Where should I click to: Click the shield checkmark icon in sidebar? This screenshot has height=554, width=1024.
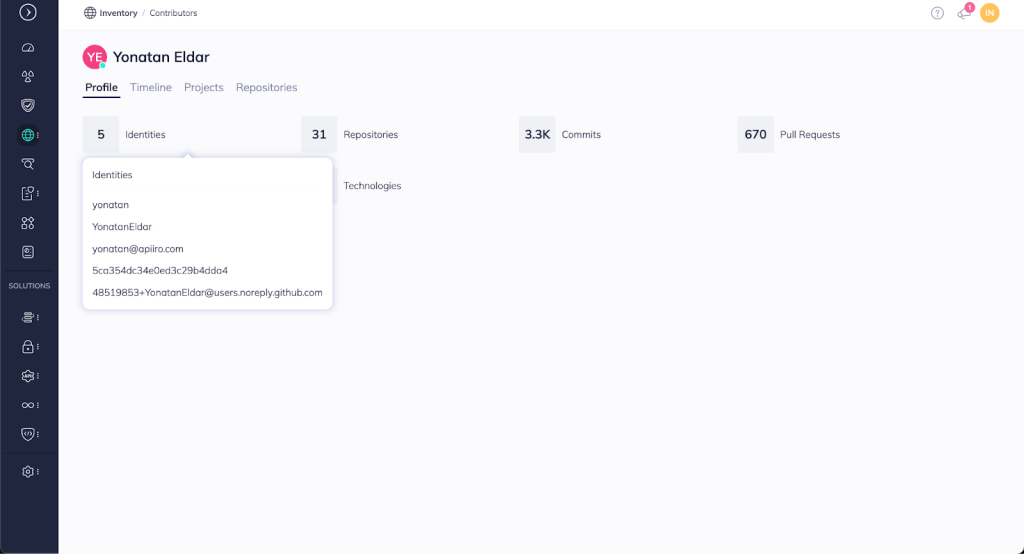(28, 105)
